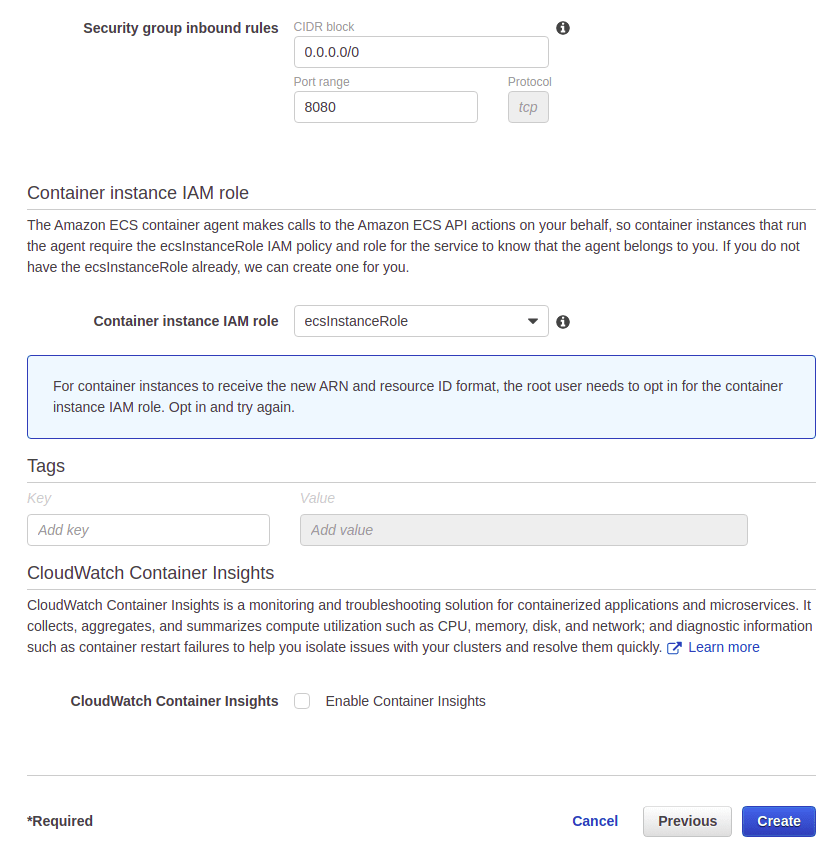Click the dropdown arrow on ecsInstanceRole selector
The image size is (838, 846).
tap(533, 321)
